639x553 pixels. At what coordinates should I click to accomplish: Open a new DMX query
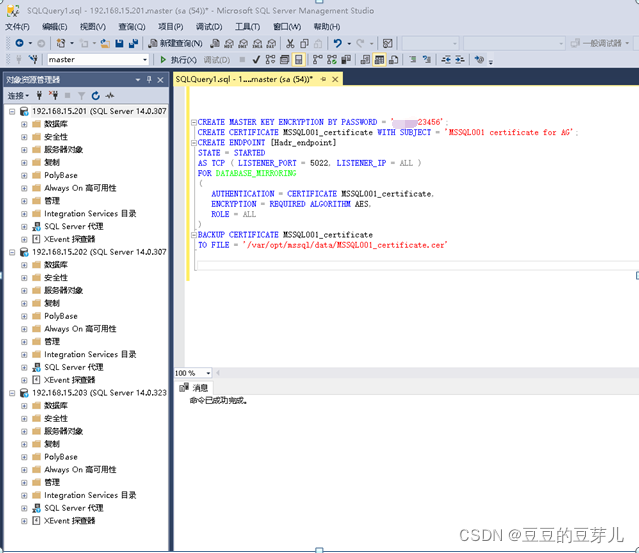(243, 43)
